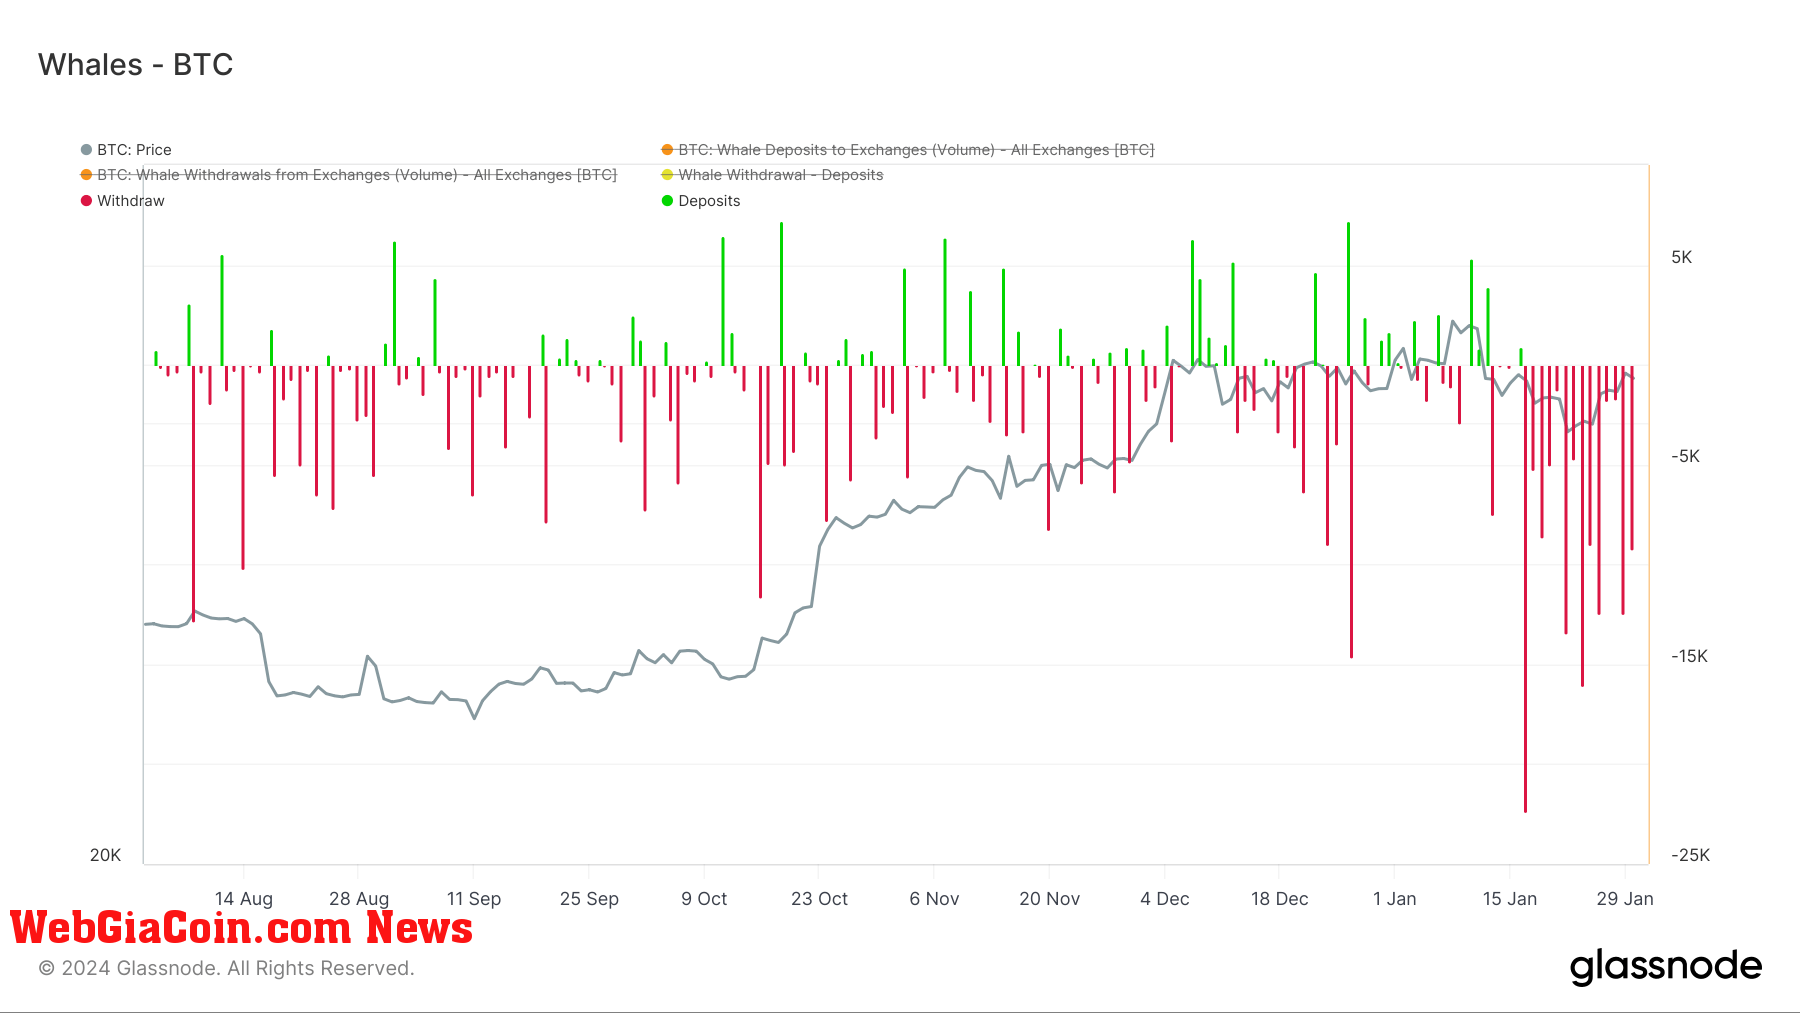Click the 18 Dec x-axis label
The width and height of the screenshot is (1800, 1013).
point(1279,899)
